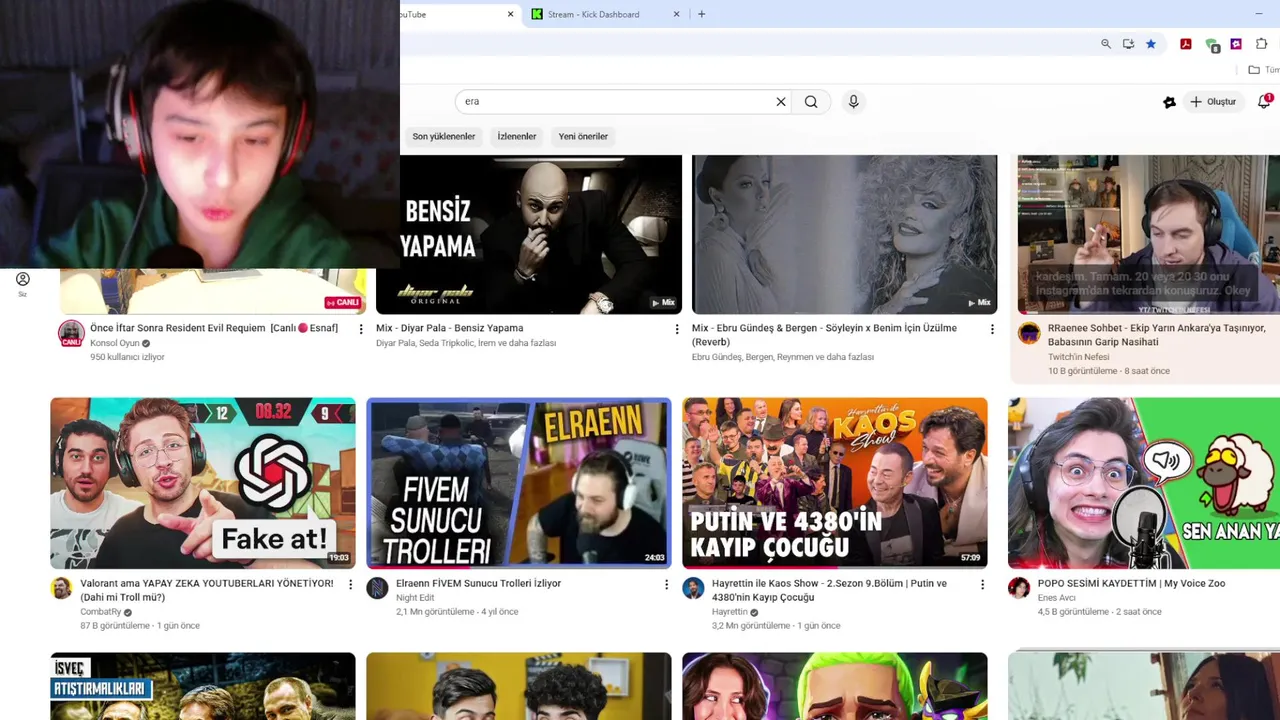1280x720 pixels.
Task: Start voice search with the microphone icon
Action: 853,101
